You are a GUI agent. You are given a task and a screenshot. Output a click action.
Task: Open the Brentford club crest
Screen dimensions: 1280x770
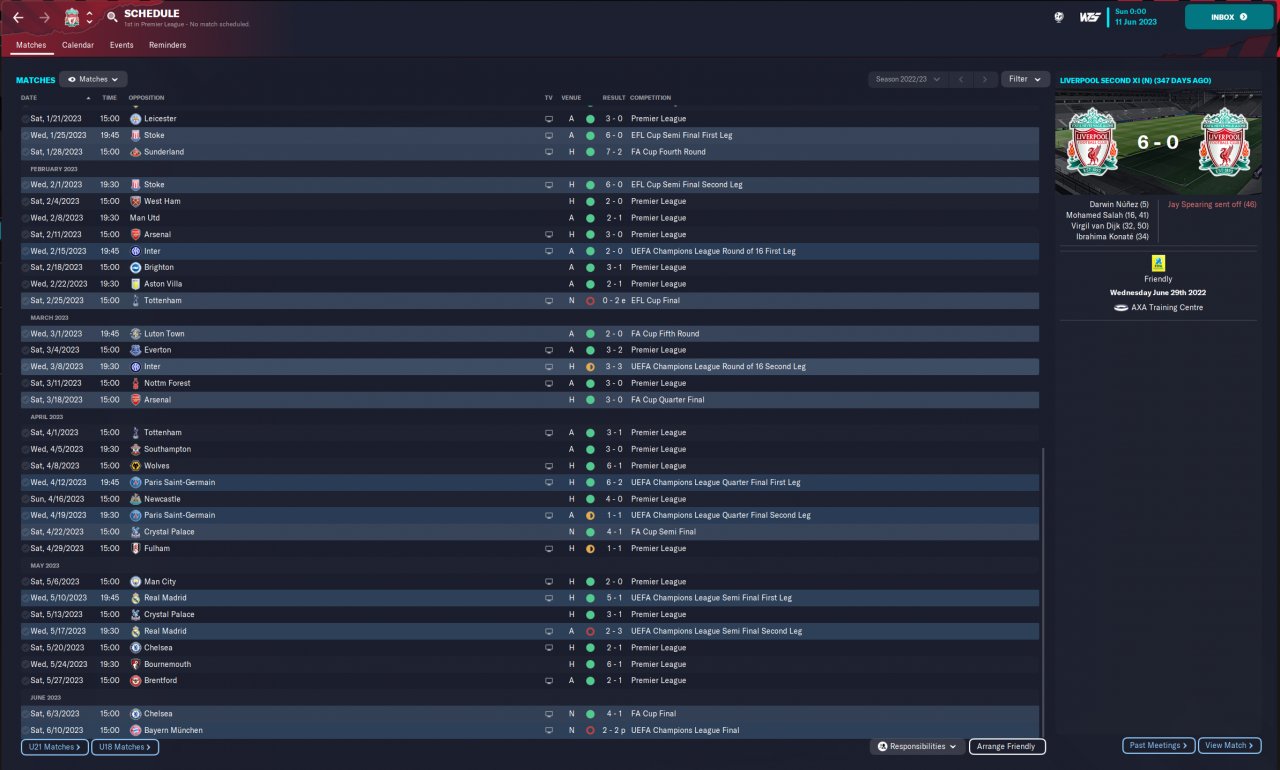coord(136,681)
